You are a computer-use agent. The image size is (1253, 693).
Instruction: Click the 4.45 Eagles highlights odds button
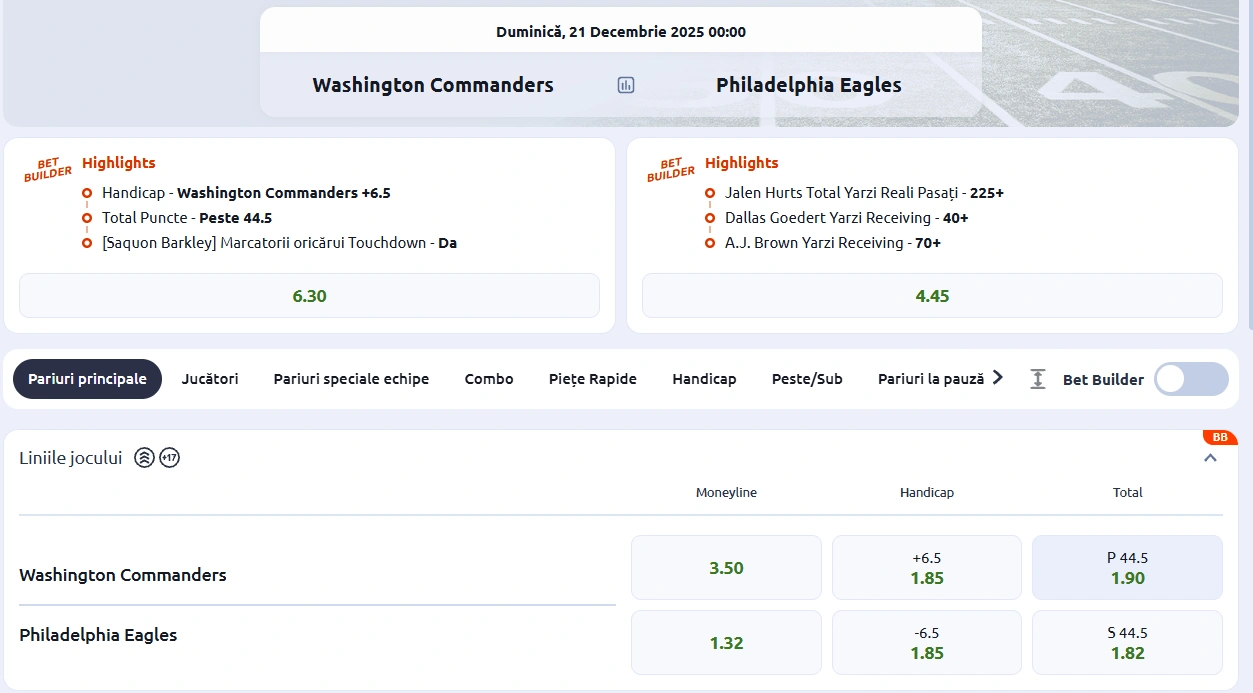click(932, 295)
